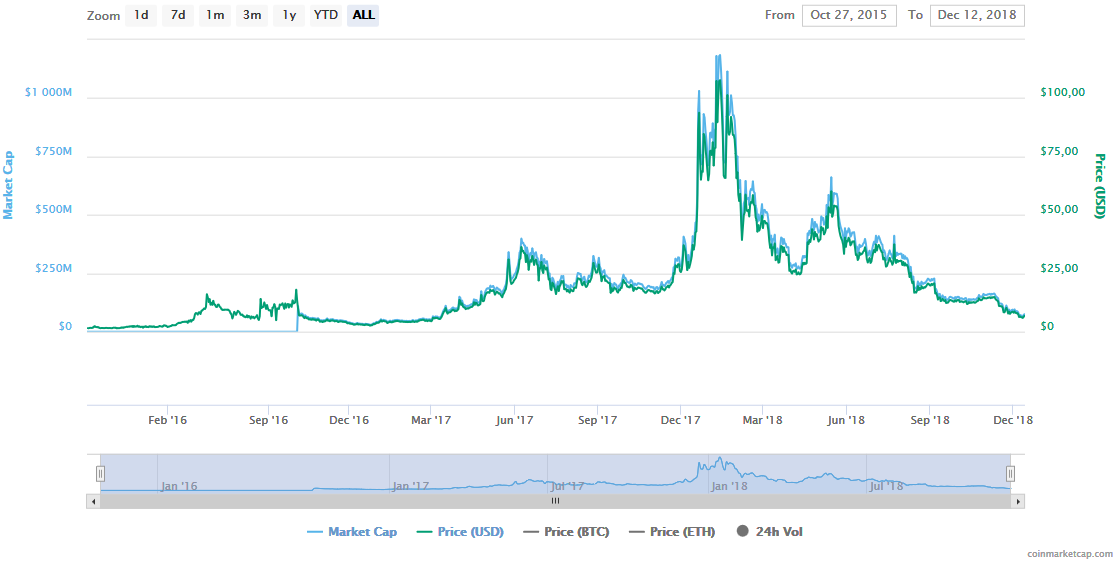
Task: Select the ALL zoom option
Action: (363, 15)
